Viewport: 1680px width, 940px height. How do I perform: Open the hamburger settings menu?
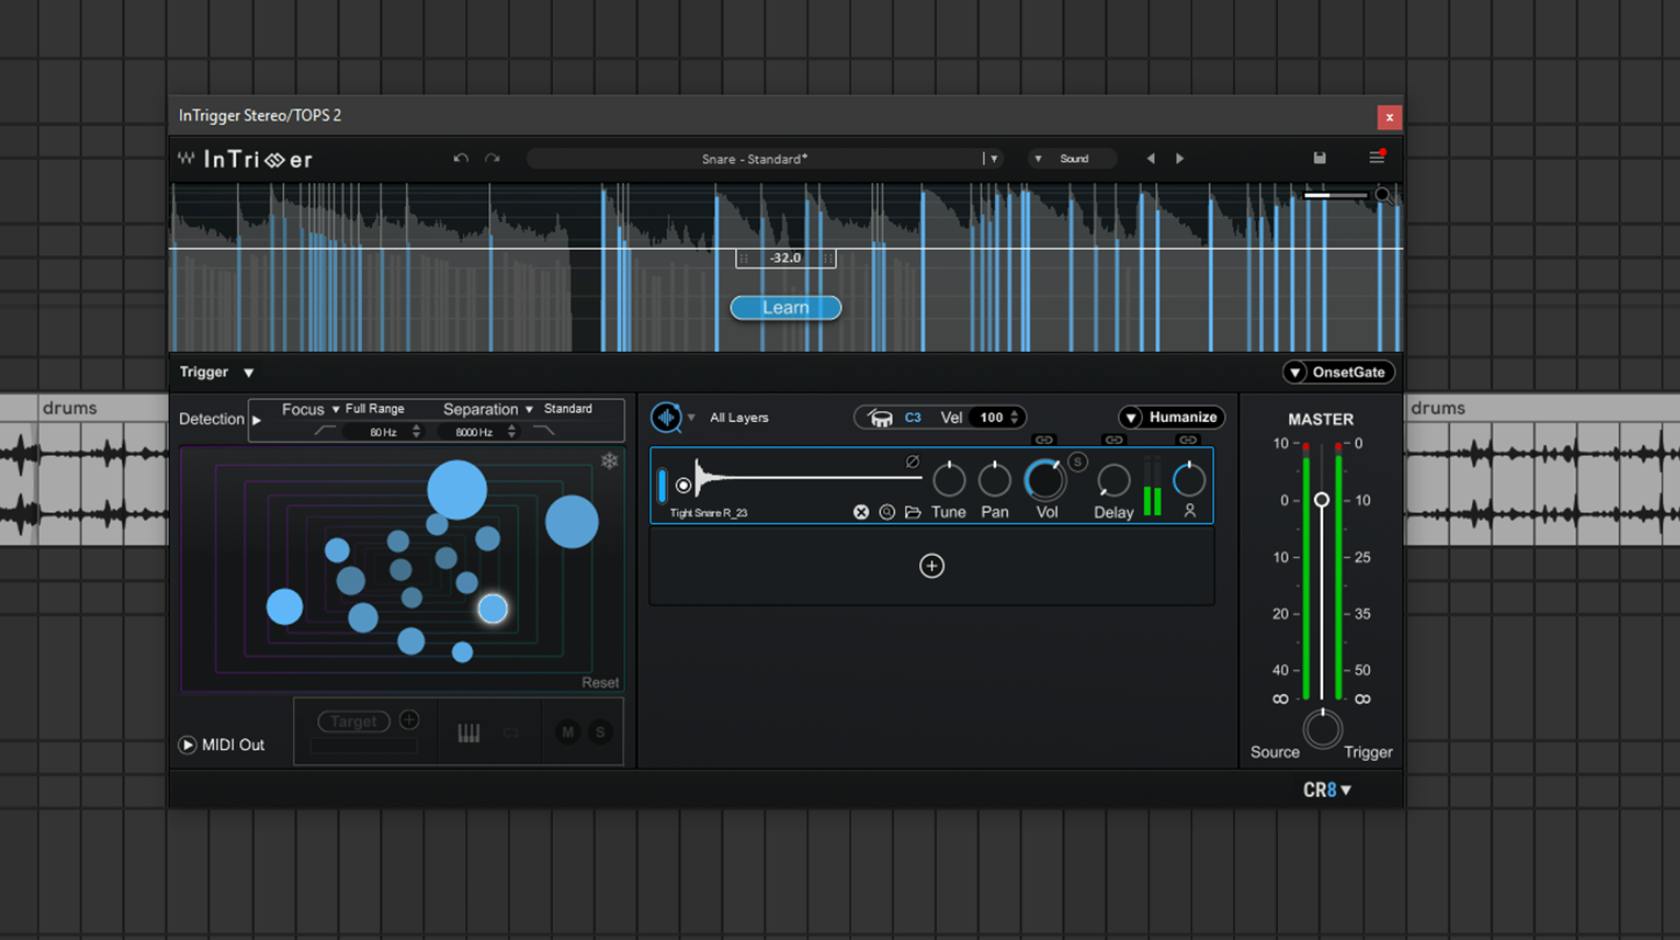tap(1377, 158)
